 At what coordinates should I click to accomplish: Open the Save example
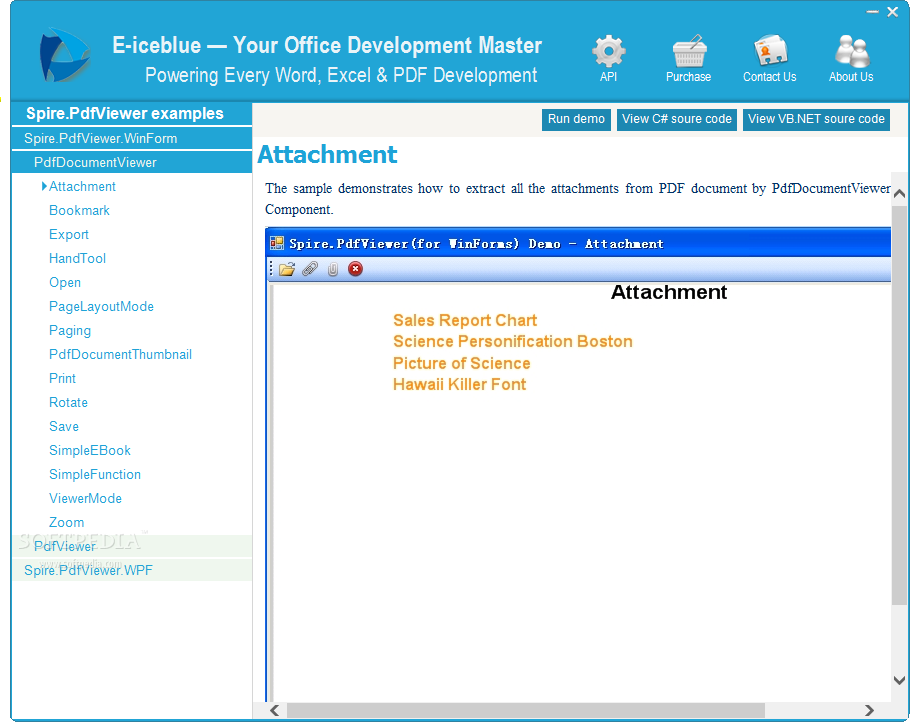64,427
